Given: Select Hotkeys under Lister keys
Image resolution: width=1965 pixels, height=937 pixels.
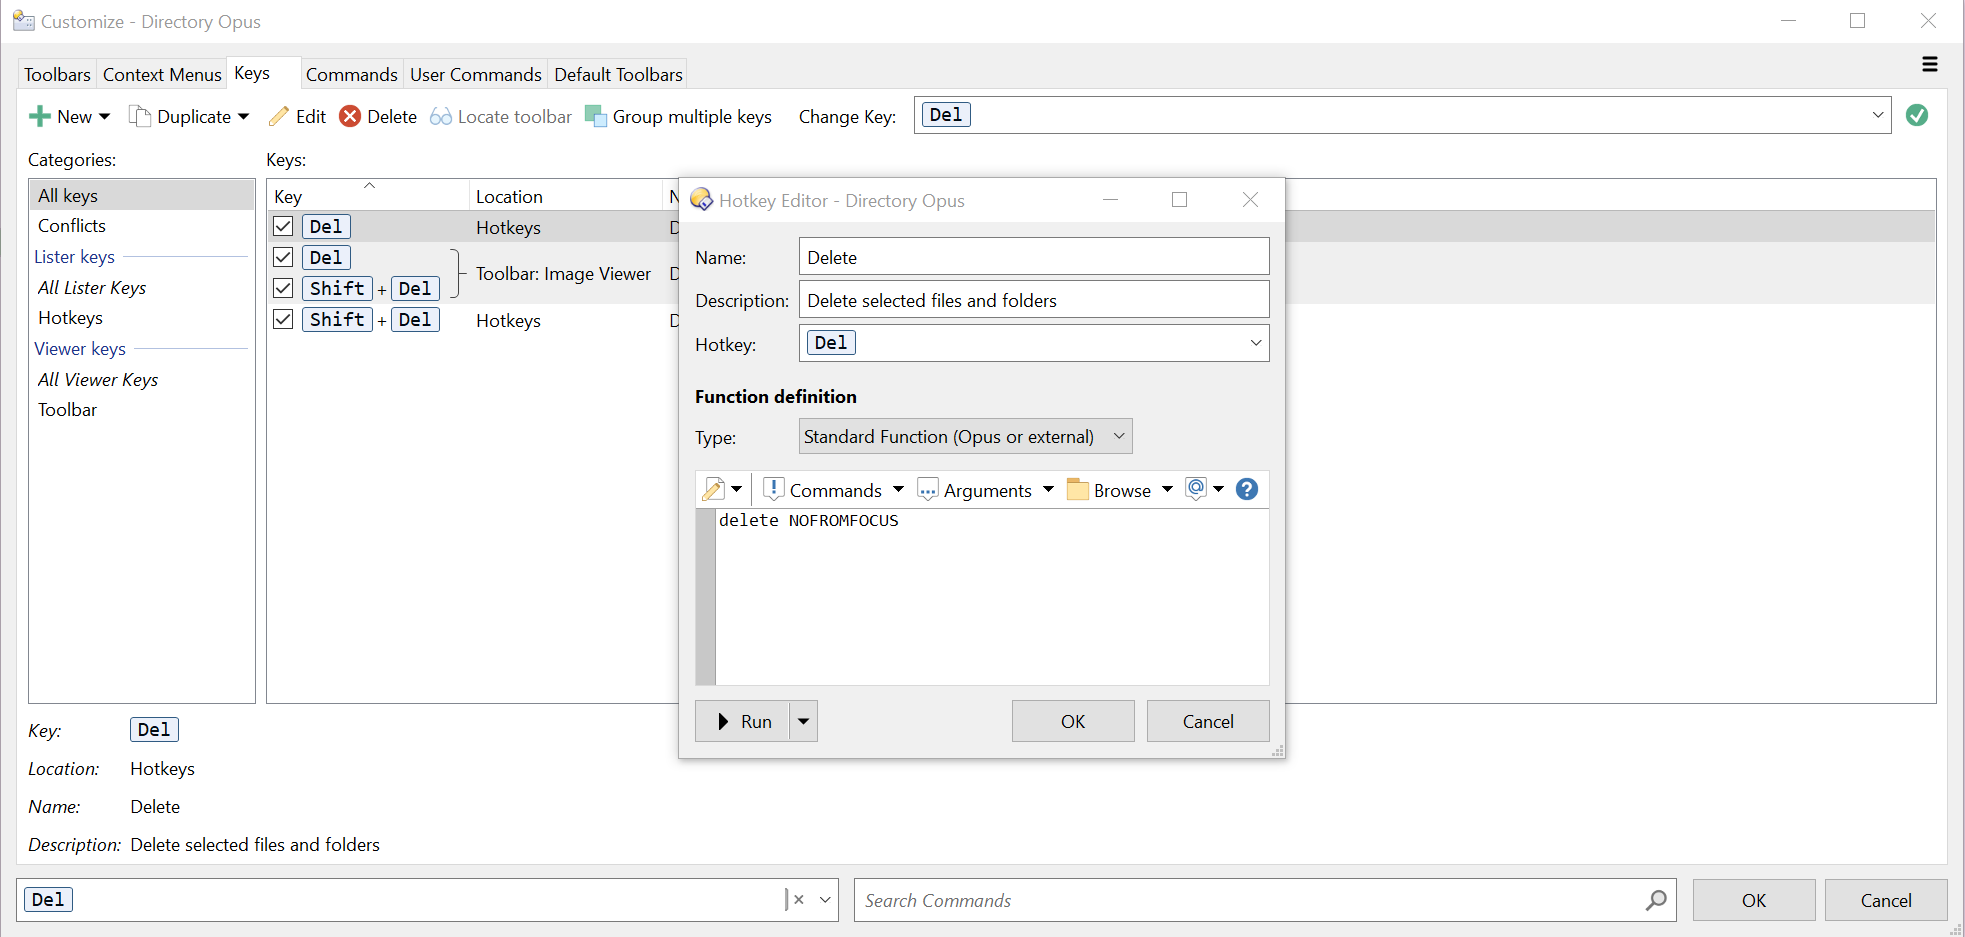Looking at the screenshot, I should [x=142, y=318].
